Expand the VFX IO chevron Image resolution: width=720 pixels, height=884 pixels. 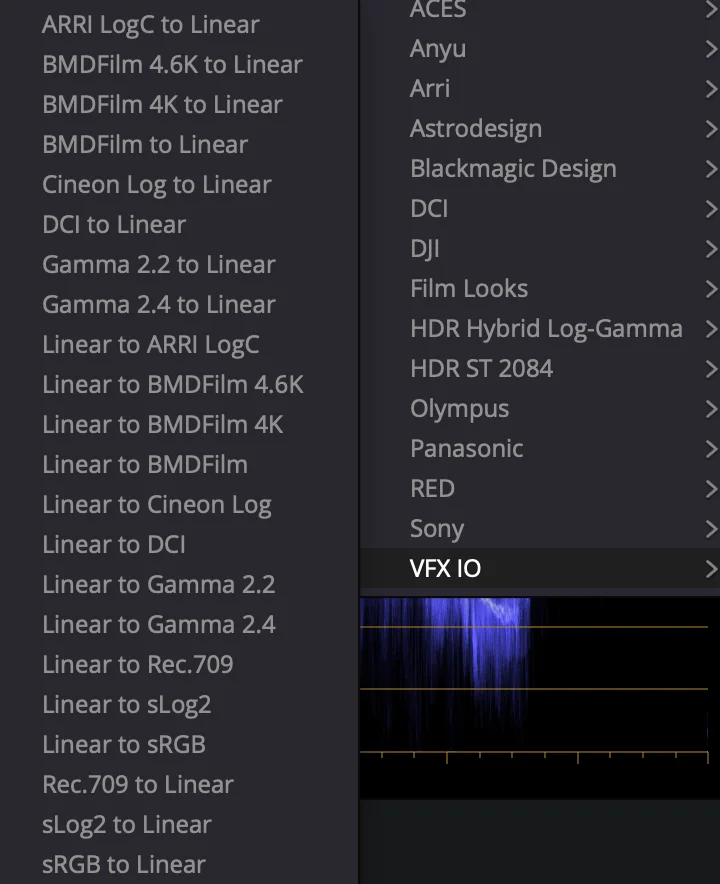point(712,570)
